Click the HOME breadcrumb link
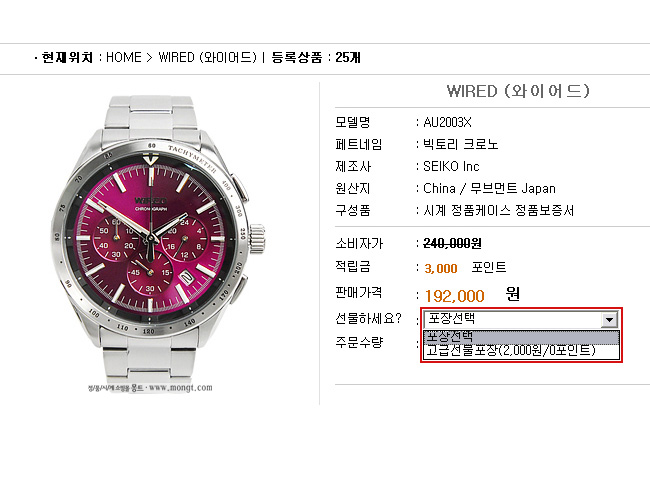The width and height of the screenshot is (650, 488). point(124,57)
